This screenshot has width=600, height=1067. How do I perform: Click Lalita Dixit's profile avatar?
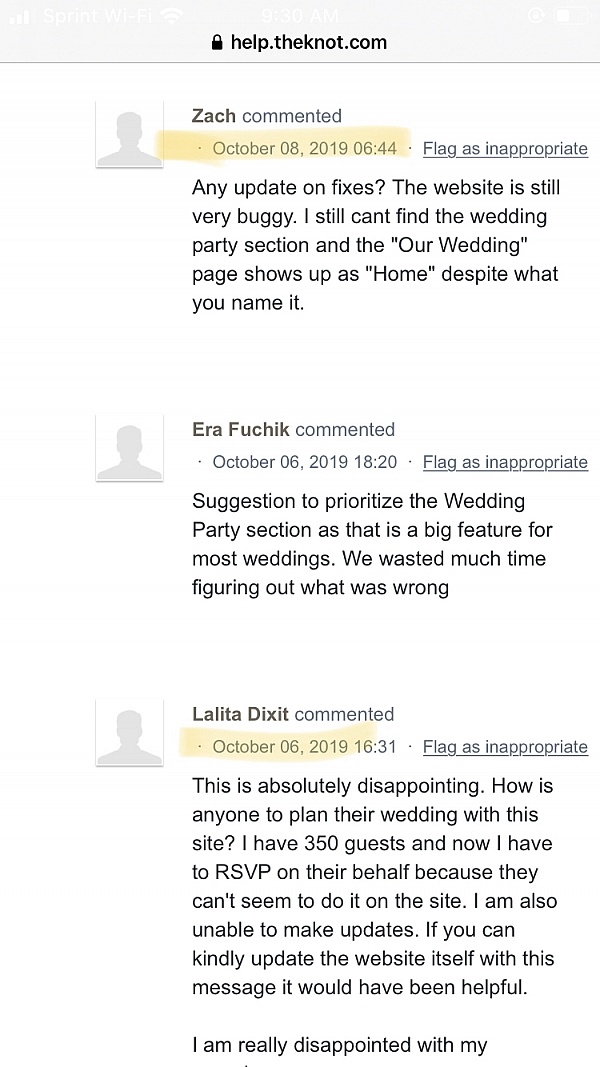coord(129,732)
